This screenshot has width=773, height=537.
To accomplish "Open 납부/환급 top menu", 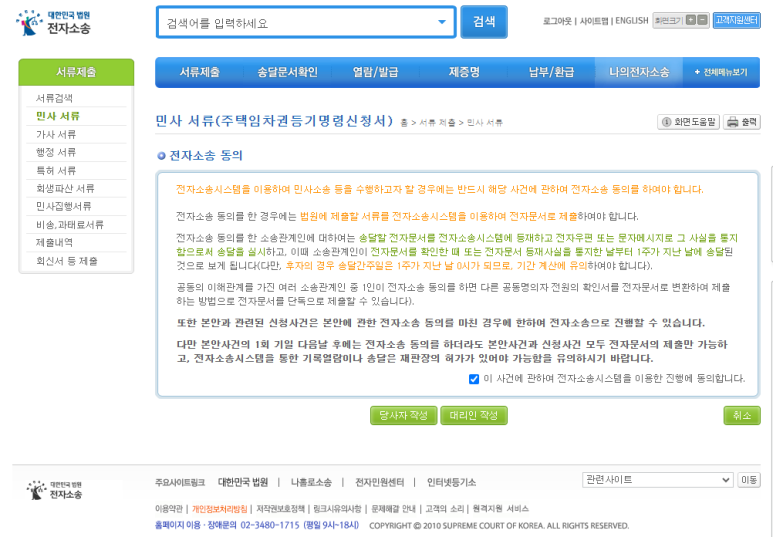I will (x=551, y=72).
